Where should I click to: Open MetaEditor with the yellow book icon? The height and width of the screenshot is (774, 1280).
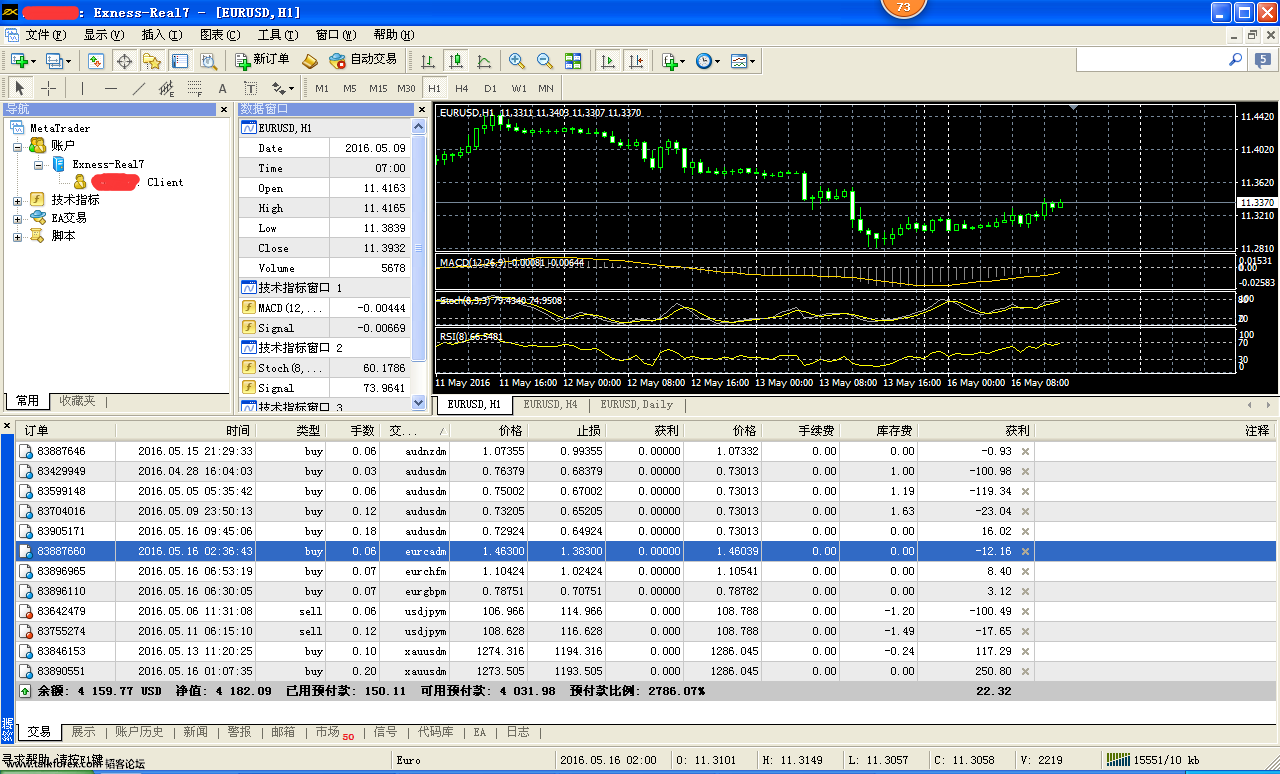(x=309, y=61)
